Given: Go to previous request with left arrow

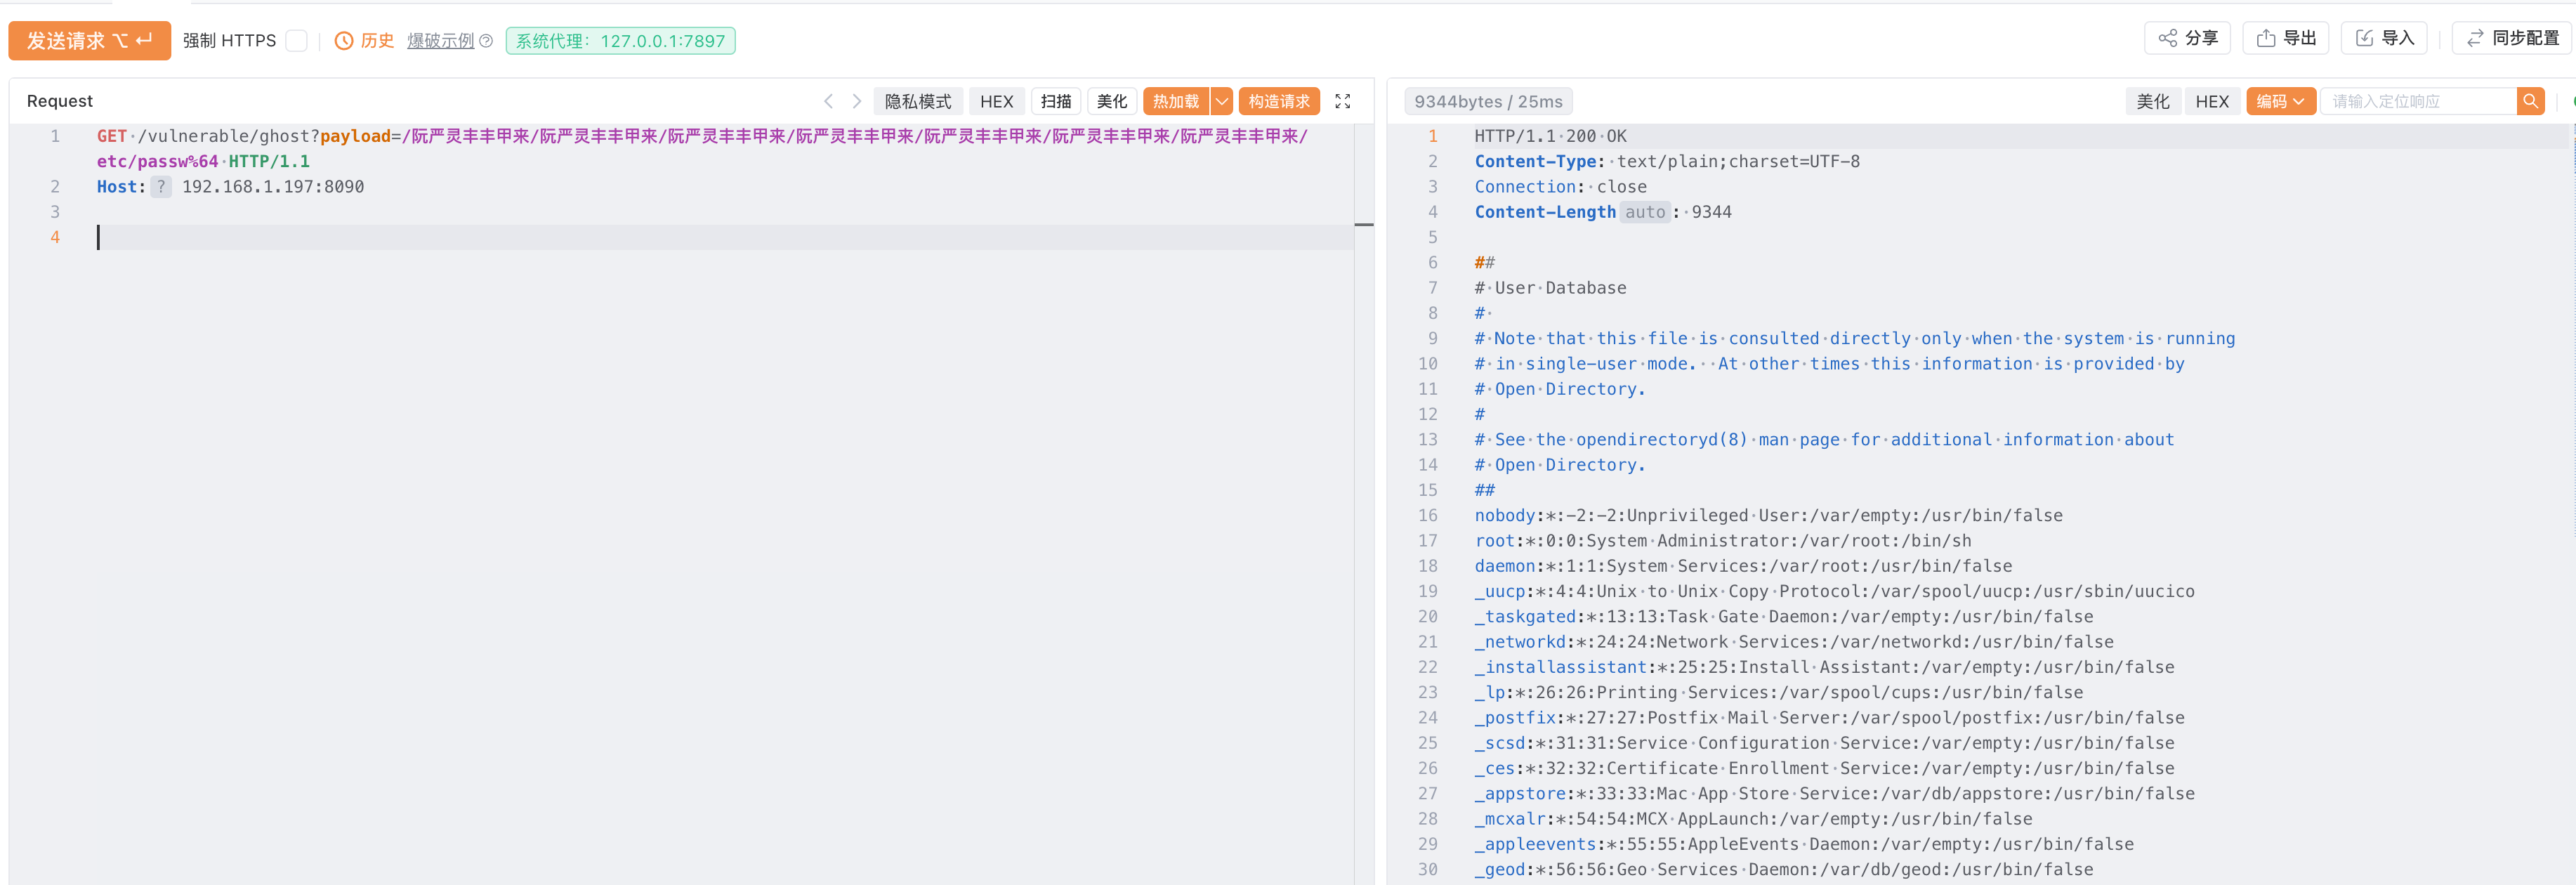Looking at the screenshot, I should click(x=828, y=101).
